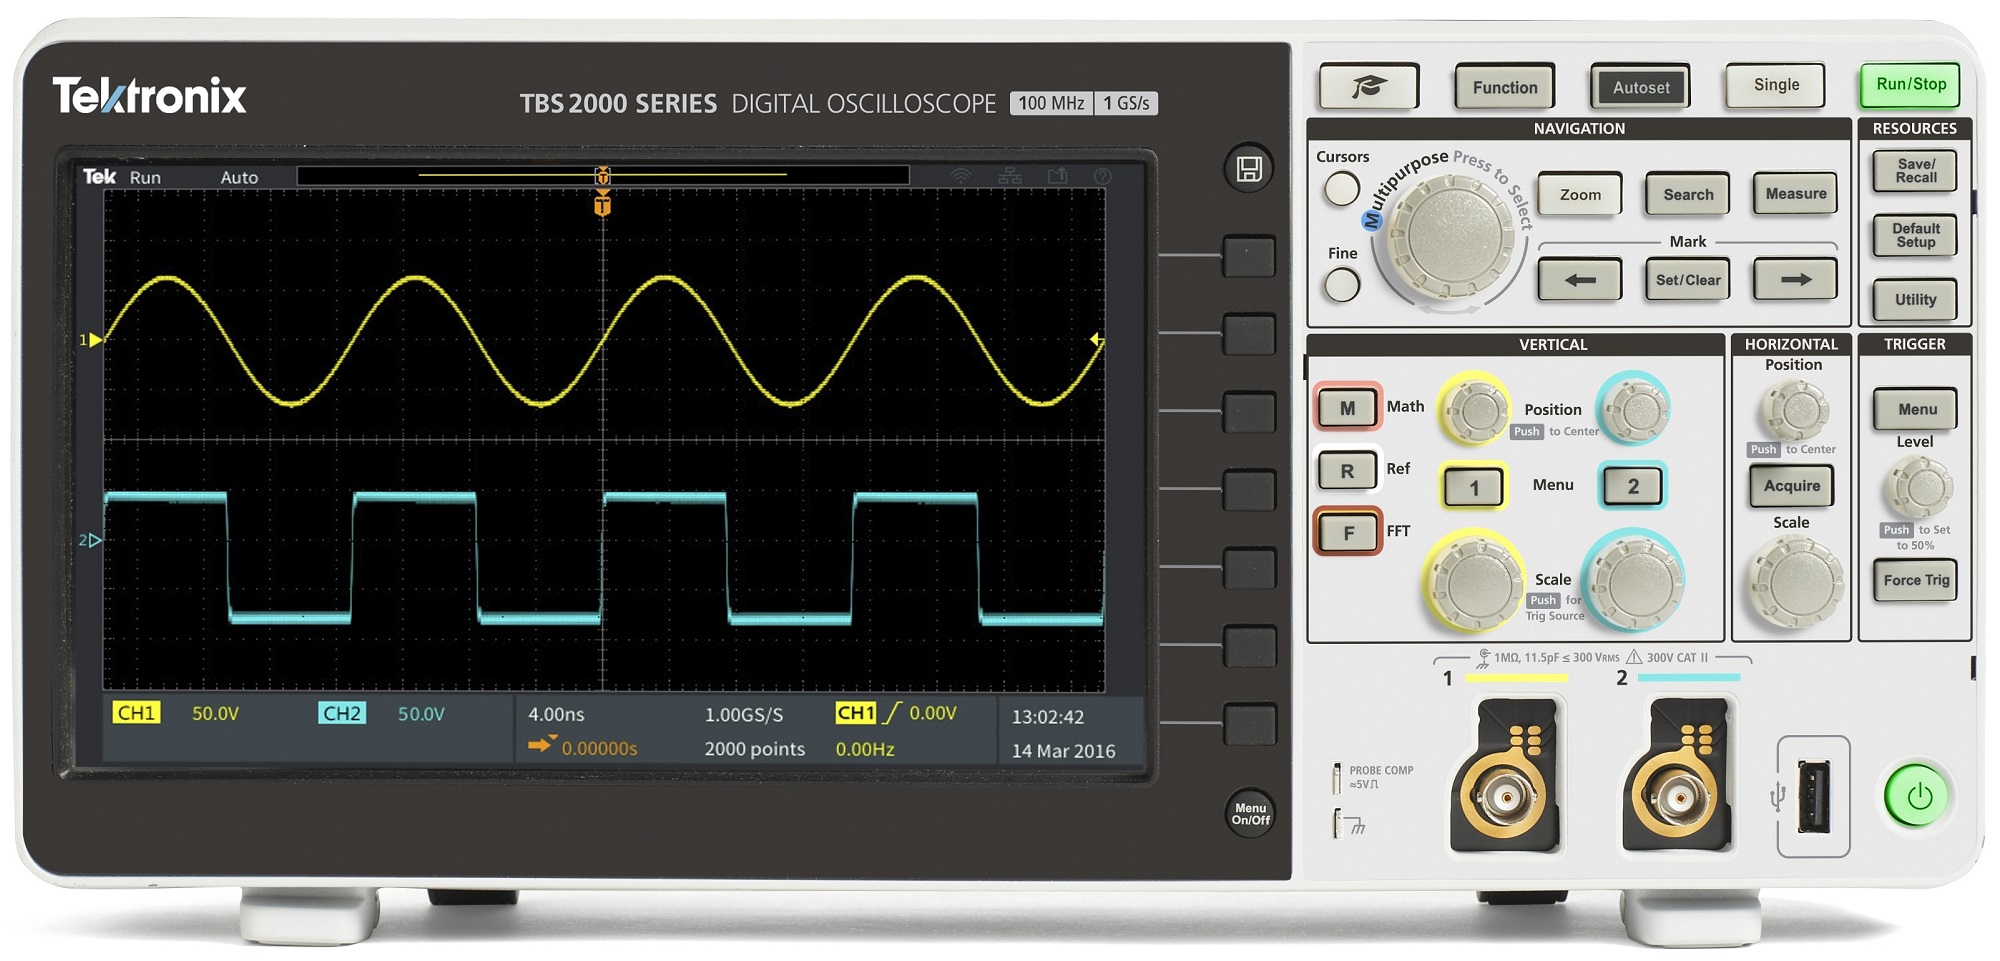Open the channel 2 menu button
Viewport: 2000px width, 961px height.
click(1632, 487)
